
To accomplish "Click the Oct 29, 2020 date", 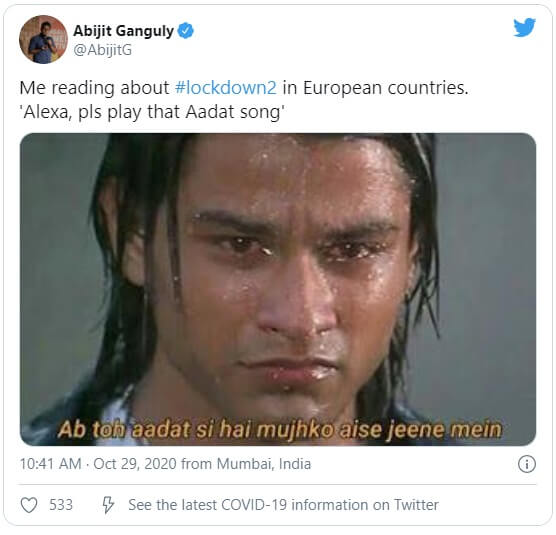I will click(x=135, y=464).
